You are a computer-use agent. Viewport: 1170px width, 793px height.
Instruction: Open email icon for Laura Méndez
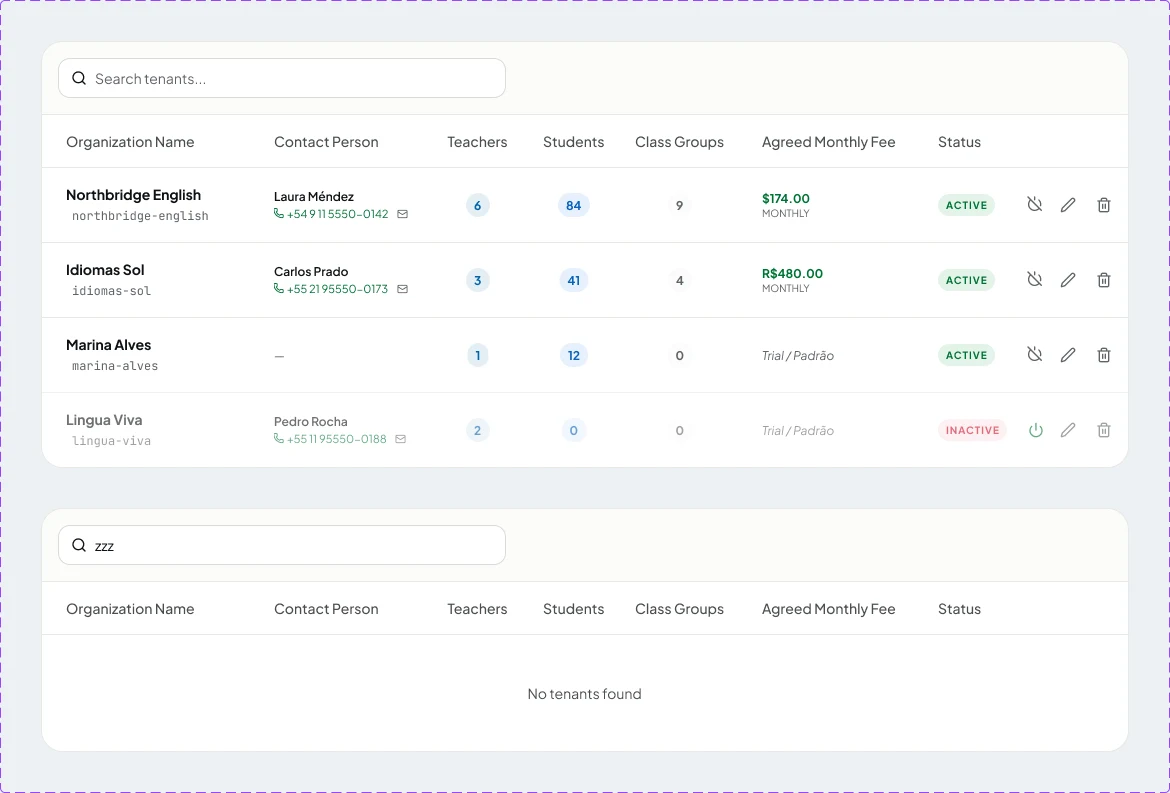click(402, 214)
